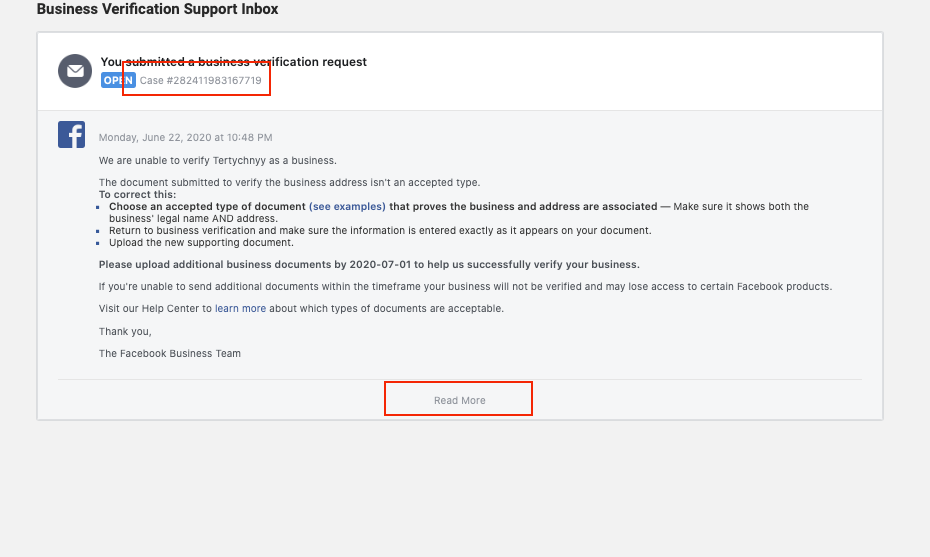
Task: Click the Business Verification Support Inbox heading
Action: coord(157,9)
